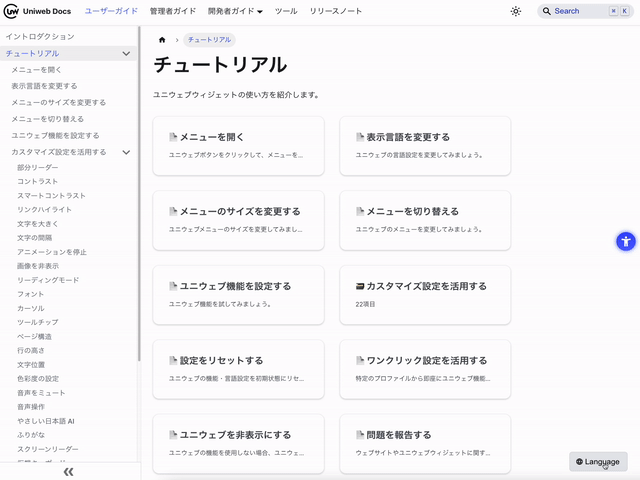This screenshot has width=640, height=480.
Task: Toggle the light/dark theme sun icon
Action: 516,11
